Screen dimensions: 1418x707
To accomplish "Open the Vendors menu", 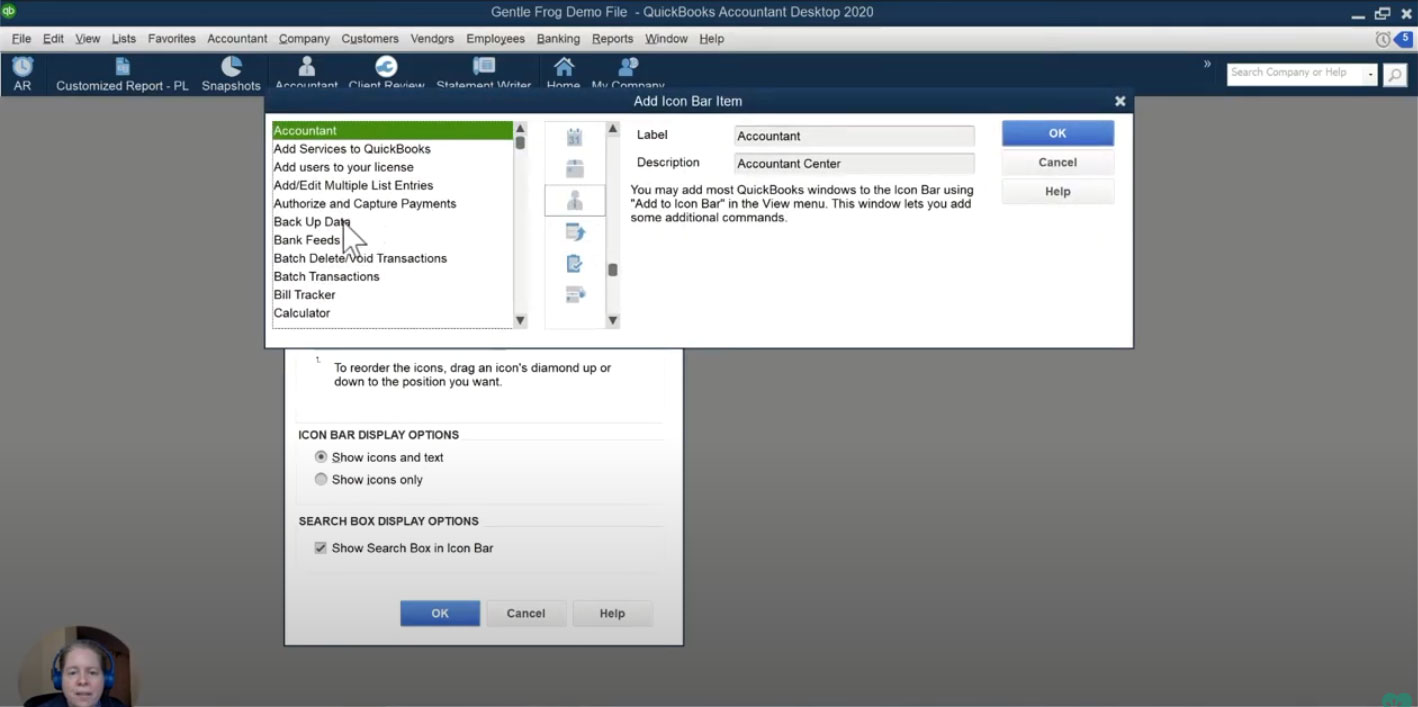I will click(432, 39).
